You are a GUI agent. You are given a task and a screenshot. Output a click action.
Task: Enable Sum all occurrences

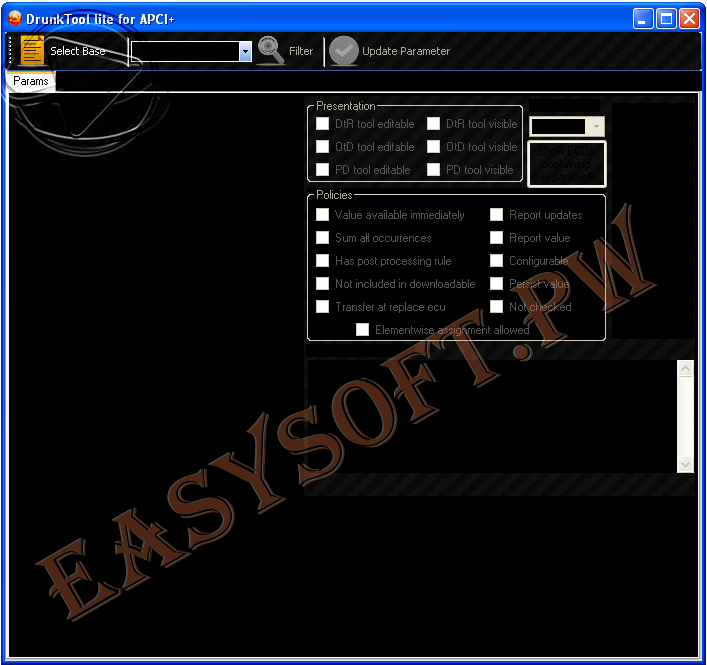click(322, 238)
